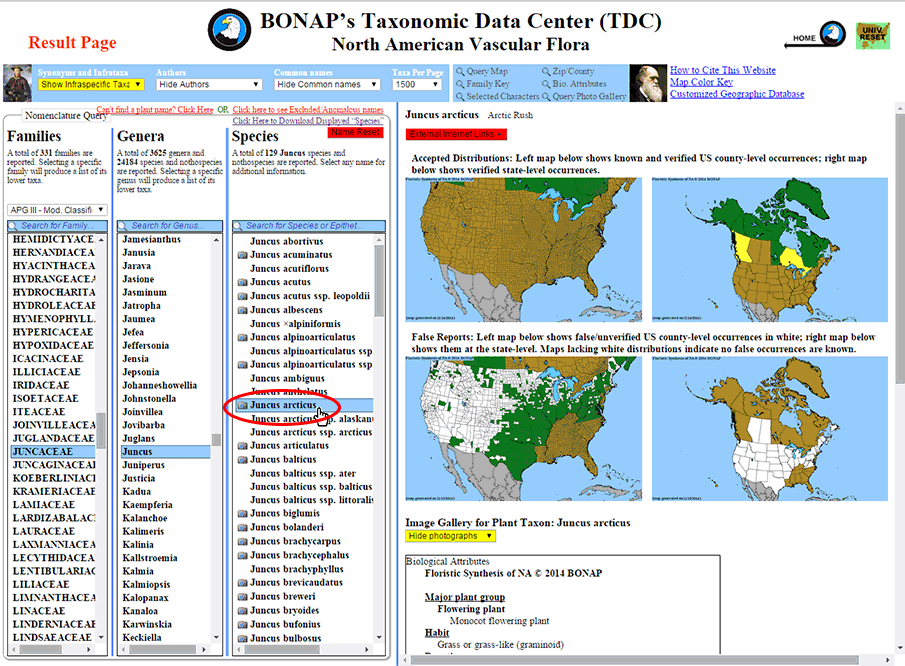
Task: Open Taxa Per Page 1500 dropdown
Action: [x=417, y=84]
